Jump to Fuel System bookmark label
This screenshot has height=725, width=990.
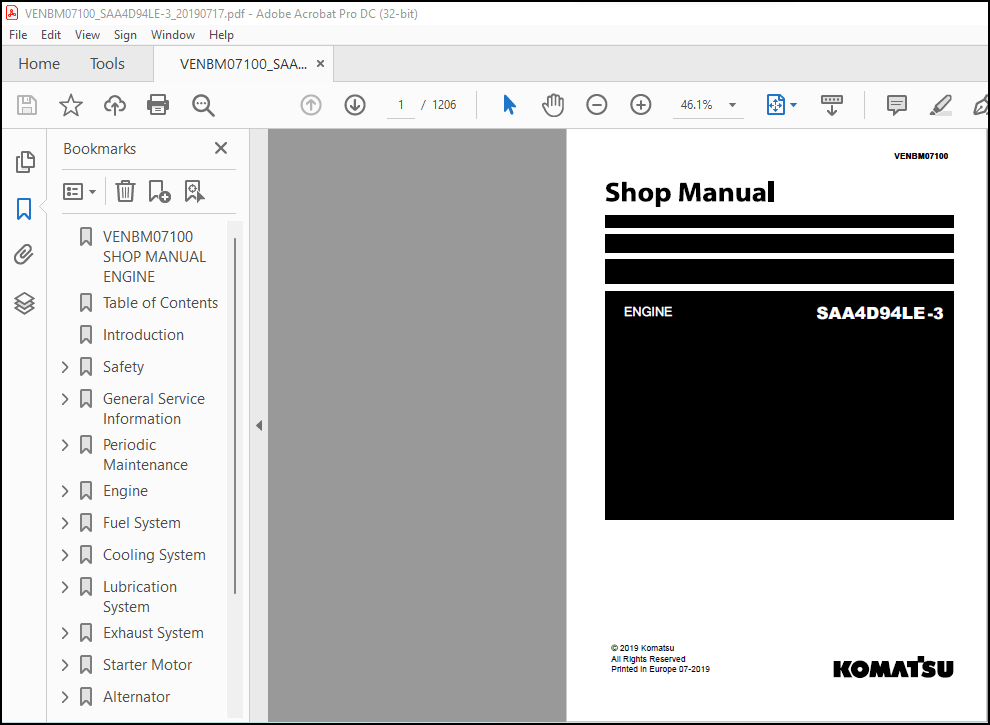point(141,523)
